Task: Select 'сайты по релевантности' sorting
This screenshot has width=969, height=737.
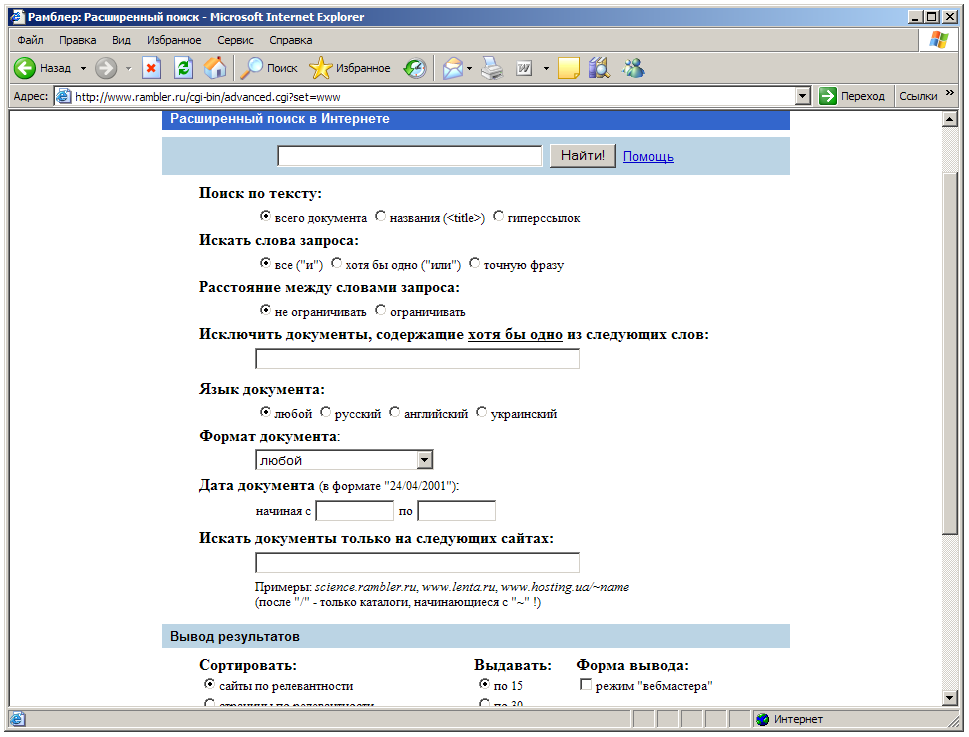Action: click(209, 684)
